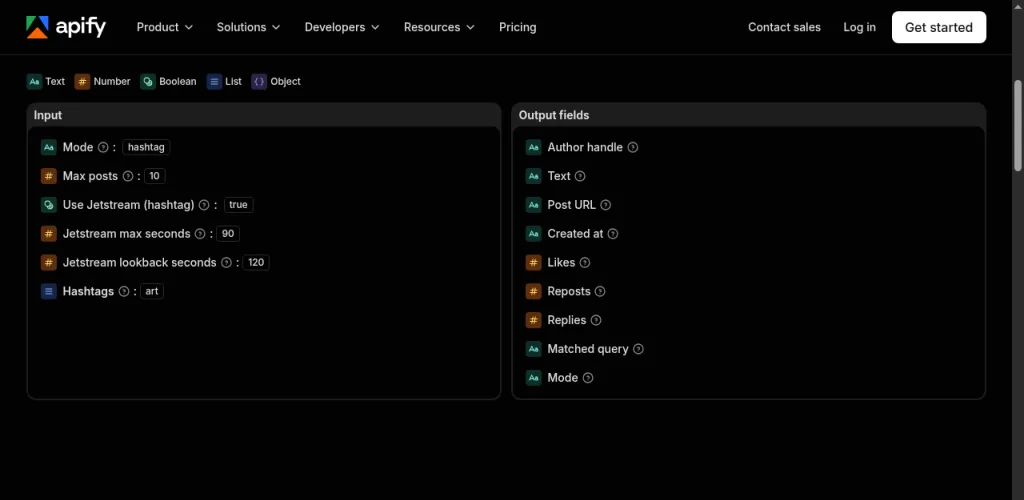Click the 'Author handle' field label
Image resolution: width=1024 pixels, height=500 pixels.
pyautogui.click(x=585, y=148)
